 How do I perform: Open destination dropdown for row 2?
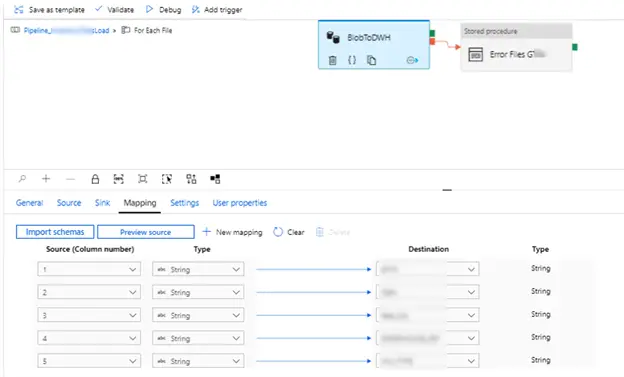(428, 292)
